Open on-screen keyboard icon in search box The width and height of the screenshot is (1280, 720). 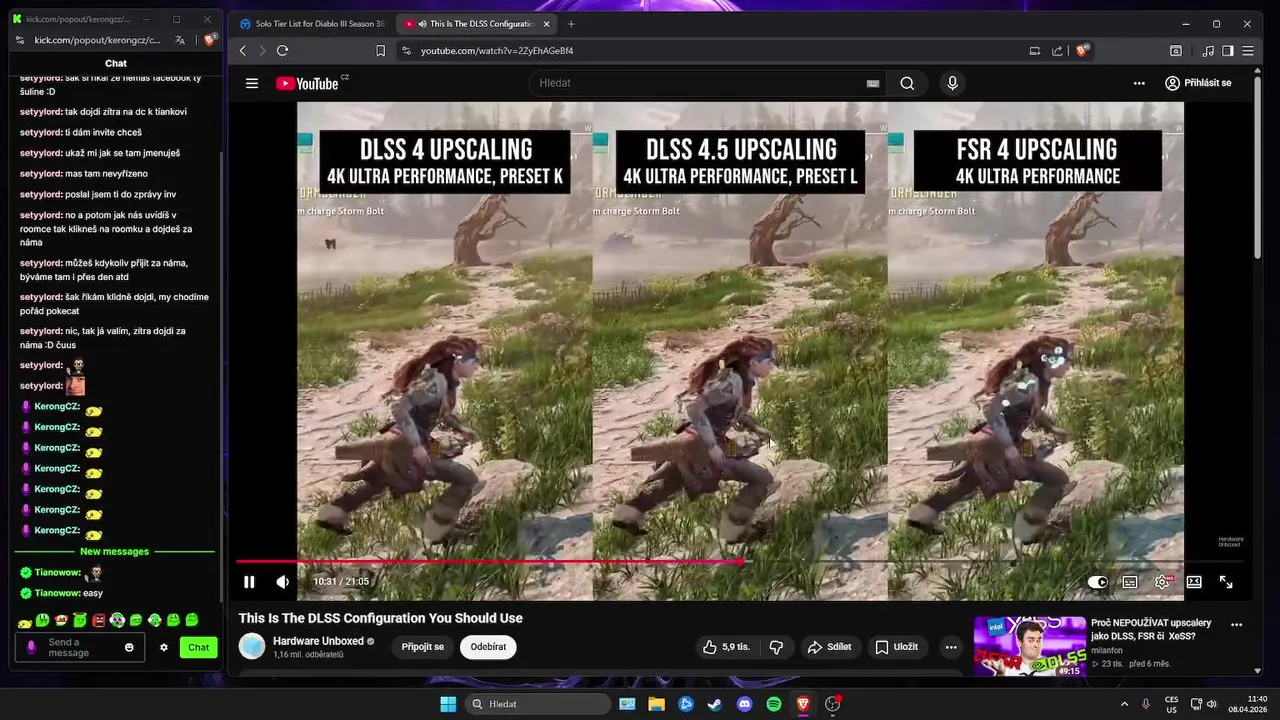tap(873, 83)
